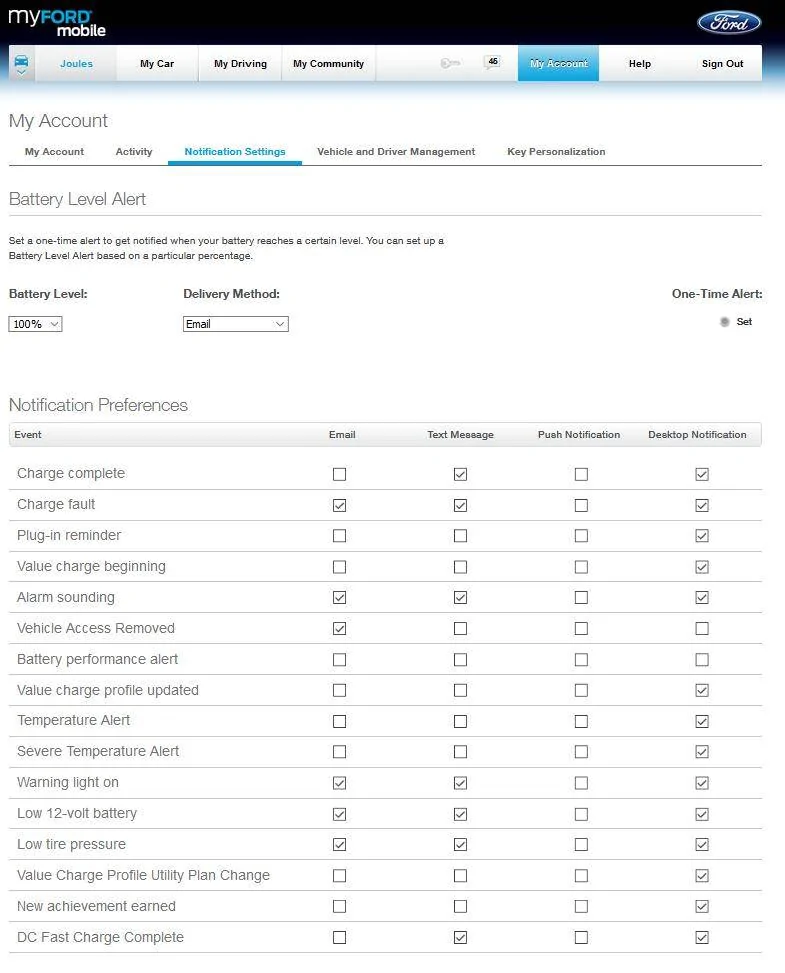Click the MyFord Mobile logo

click(x=57, y=23)
